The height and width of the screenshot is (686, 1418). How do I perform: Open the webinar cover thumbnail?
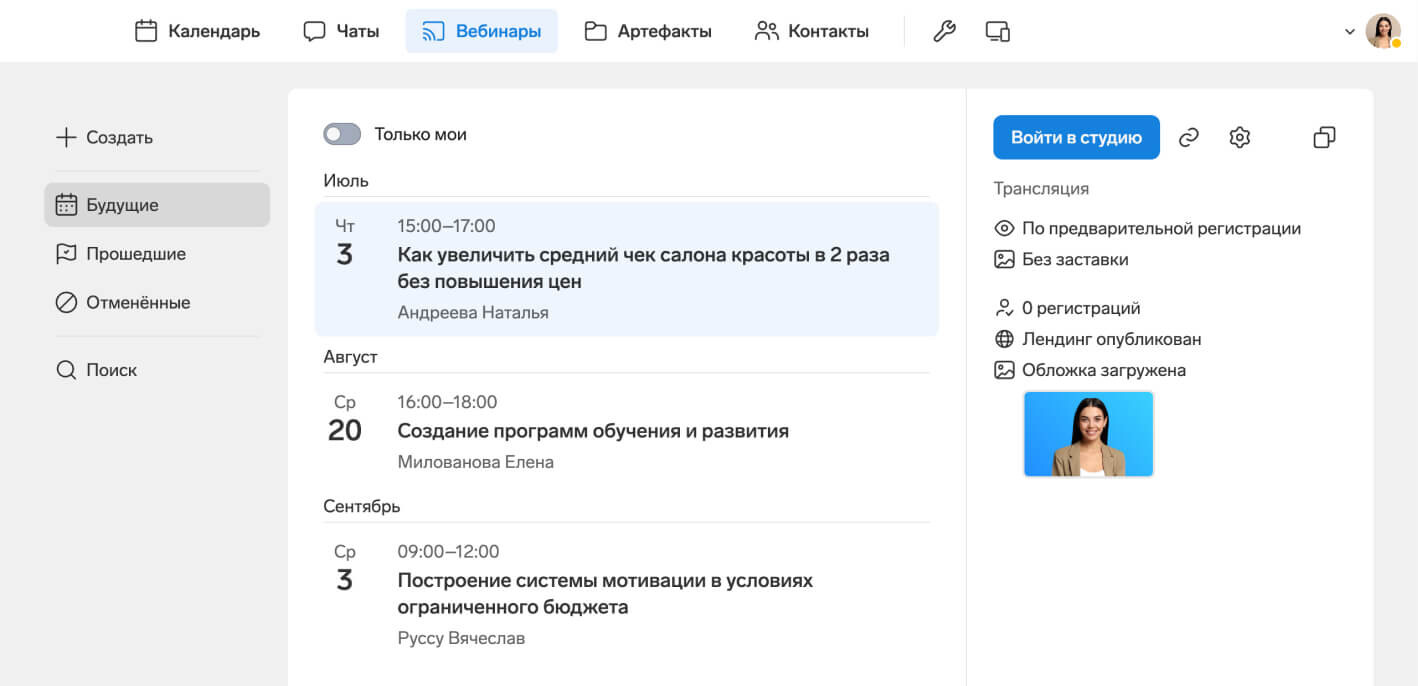[1088, 434]
